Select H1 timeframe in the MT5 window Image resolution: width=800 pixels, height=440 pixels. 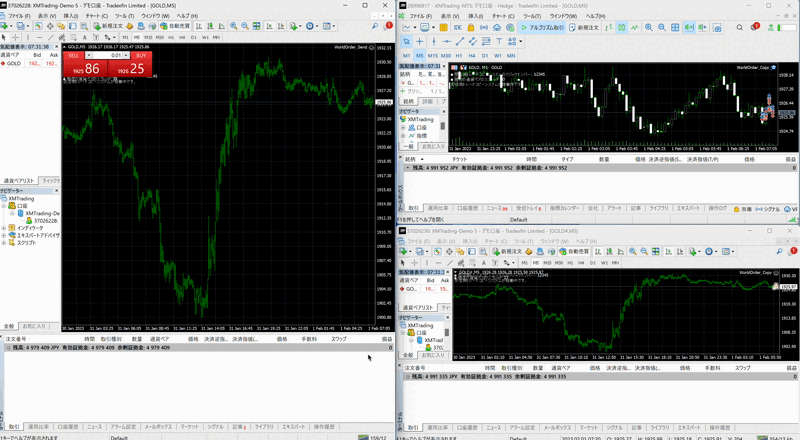461,55
